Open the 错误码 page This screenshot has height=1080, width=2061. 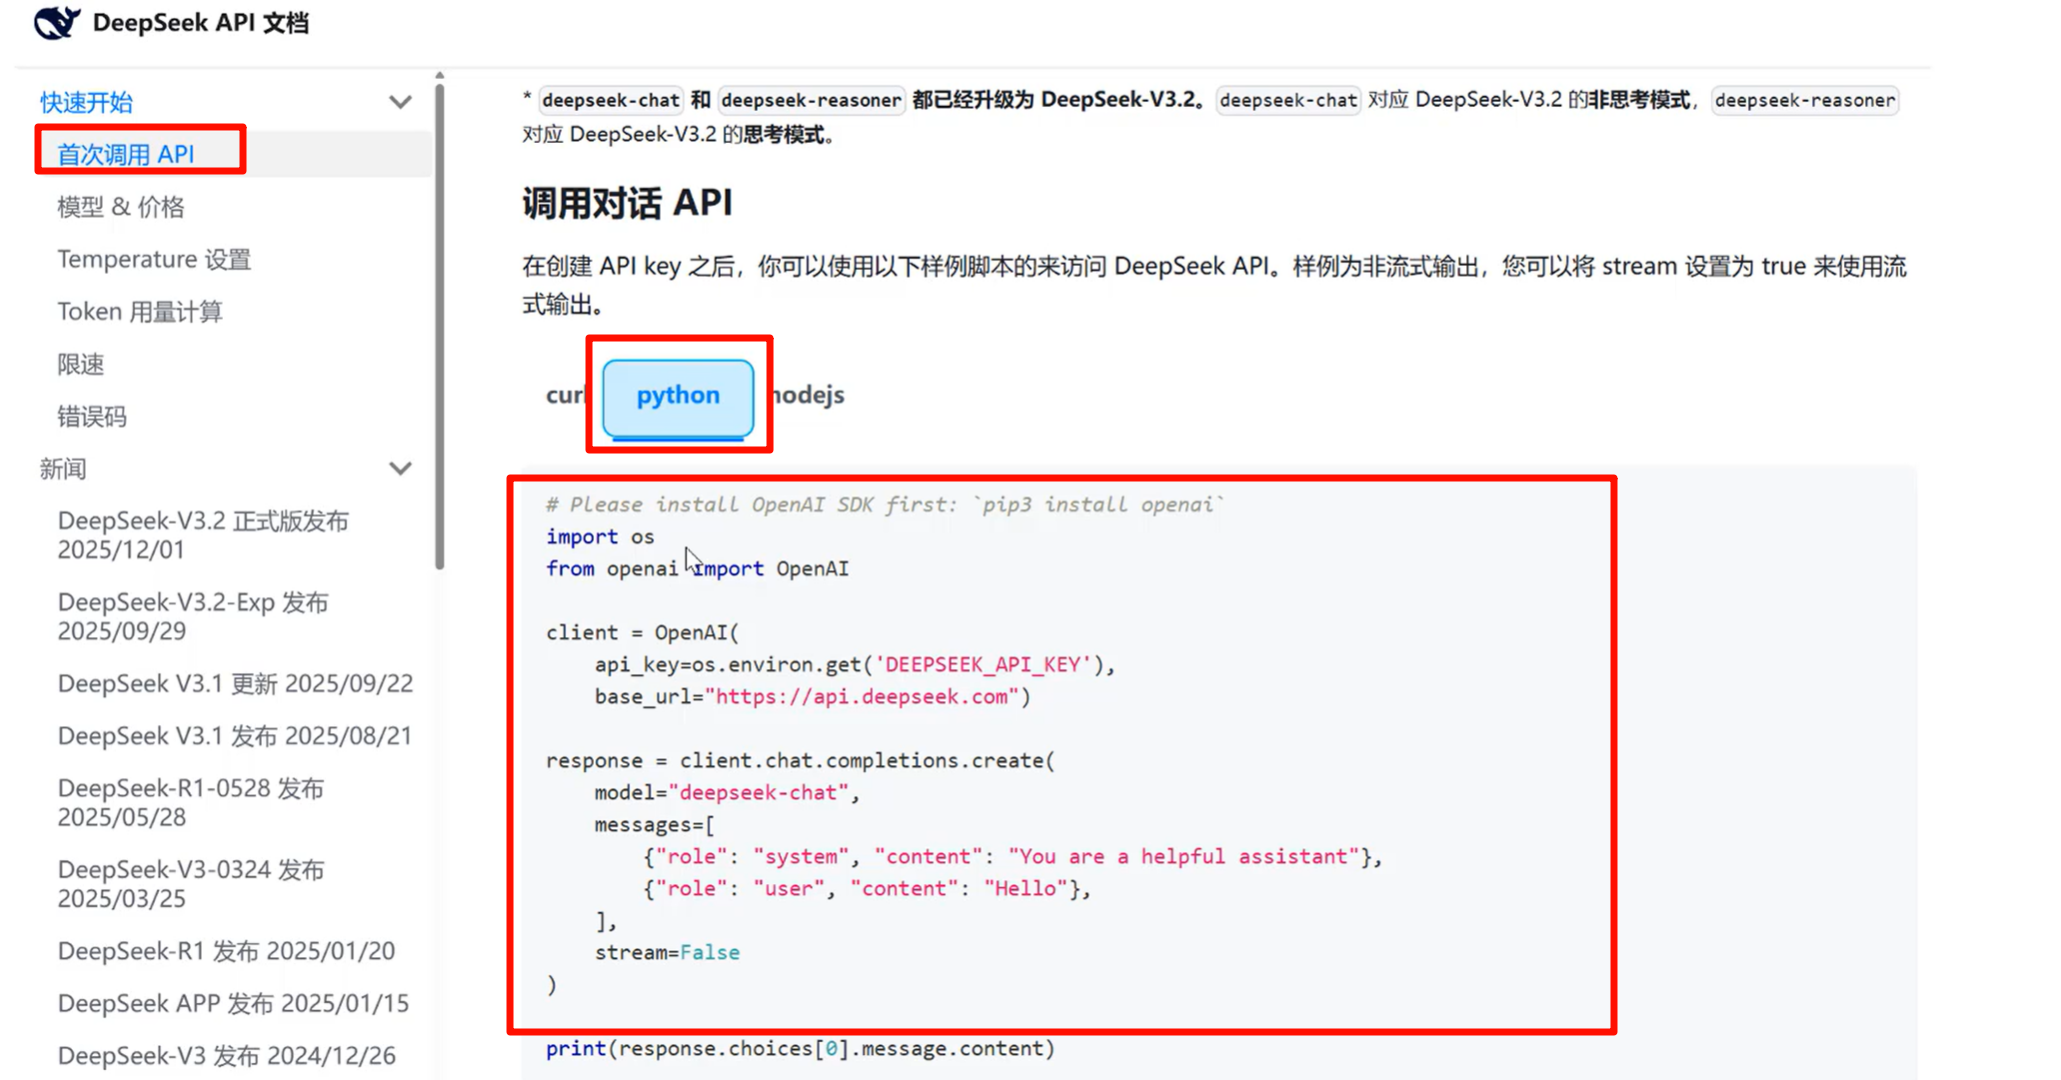(x=92, y=416)
